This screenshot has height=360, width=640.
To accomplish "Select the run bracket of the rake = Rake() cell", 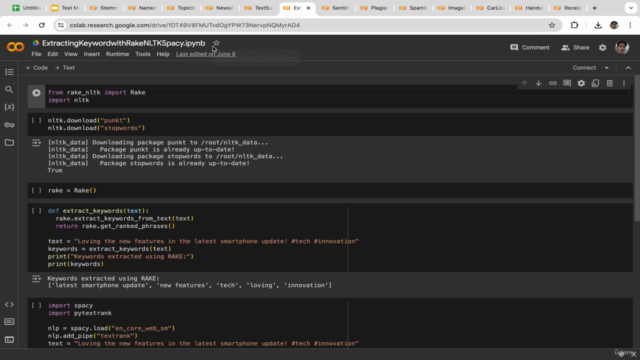I will coord(36,190).
